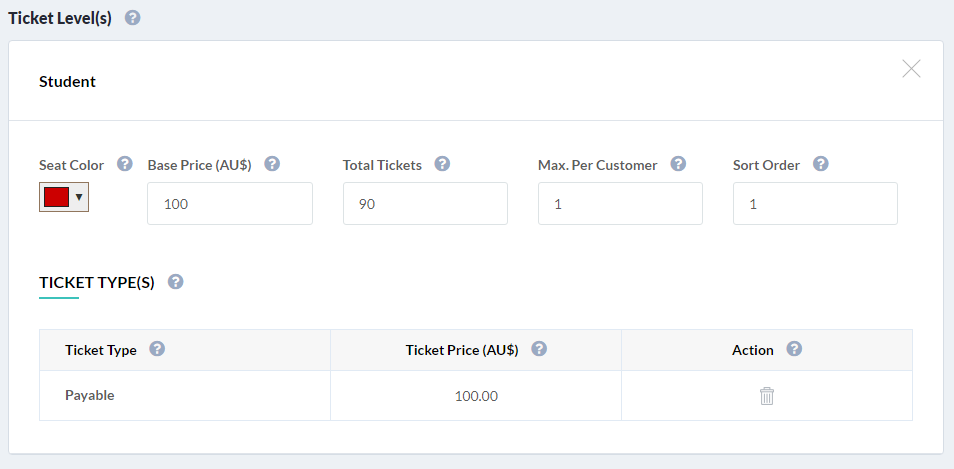Delete the Payable ticket type with trash icon

(767, 396)
